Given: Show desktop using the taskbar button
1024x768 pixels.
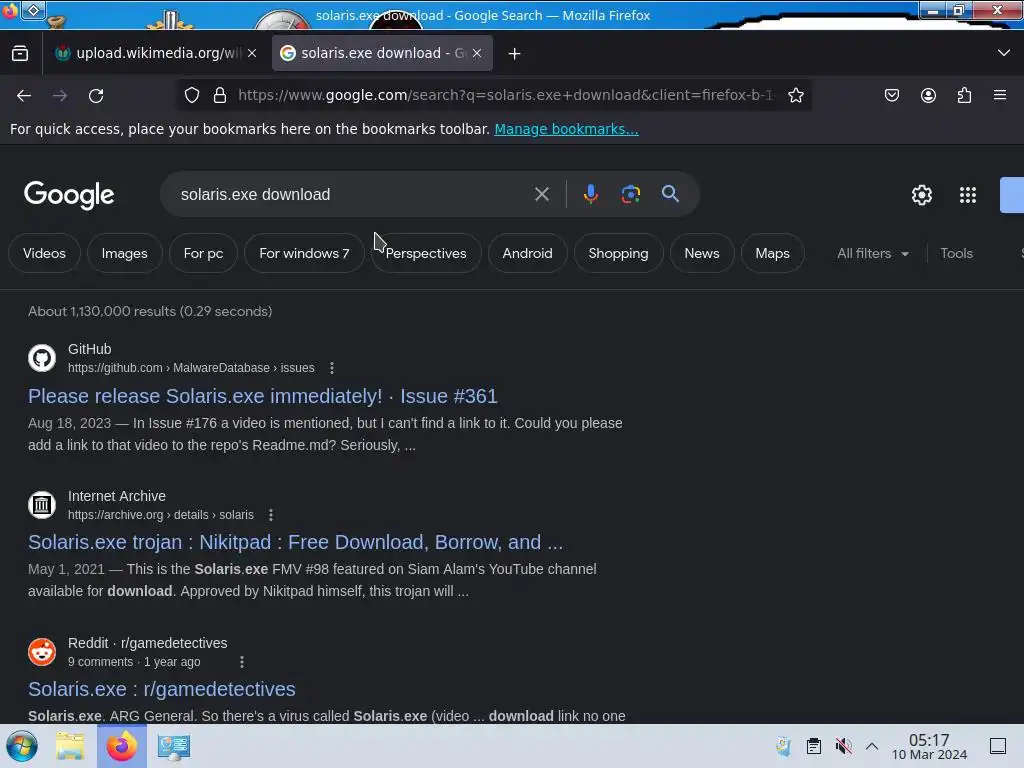Looking at the screenshot, I should tap(997, 746).
